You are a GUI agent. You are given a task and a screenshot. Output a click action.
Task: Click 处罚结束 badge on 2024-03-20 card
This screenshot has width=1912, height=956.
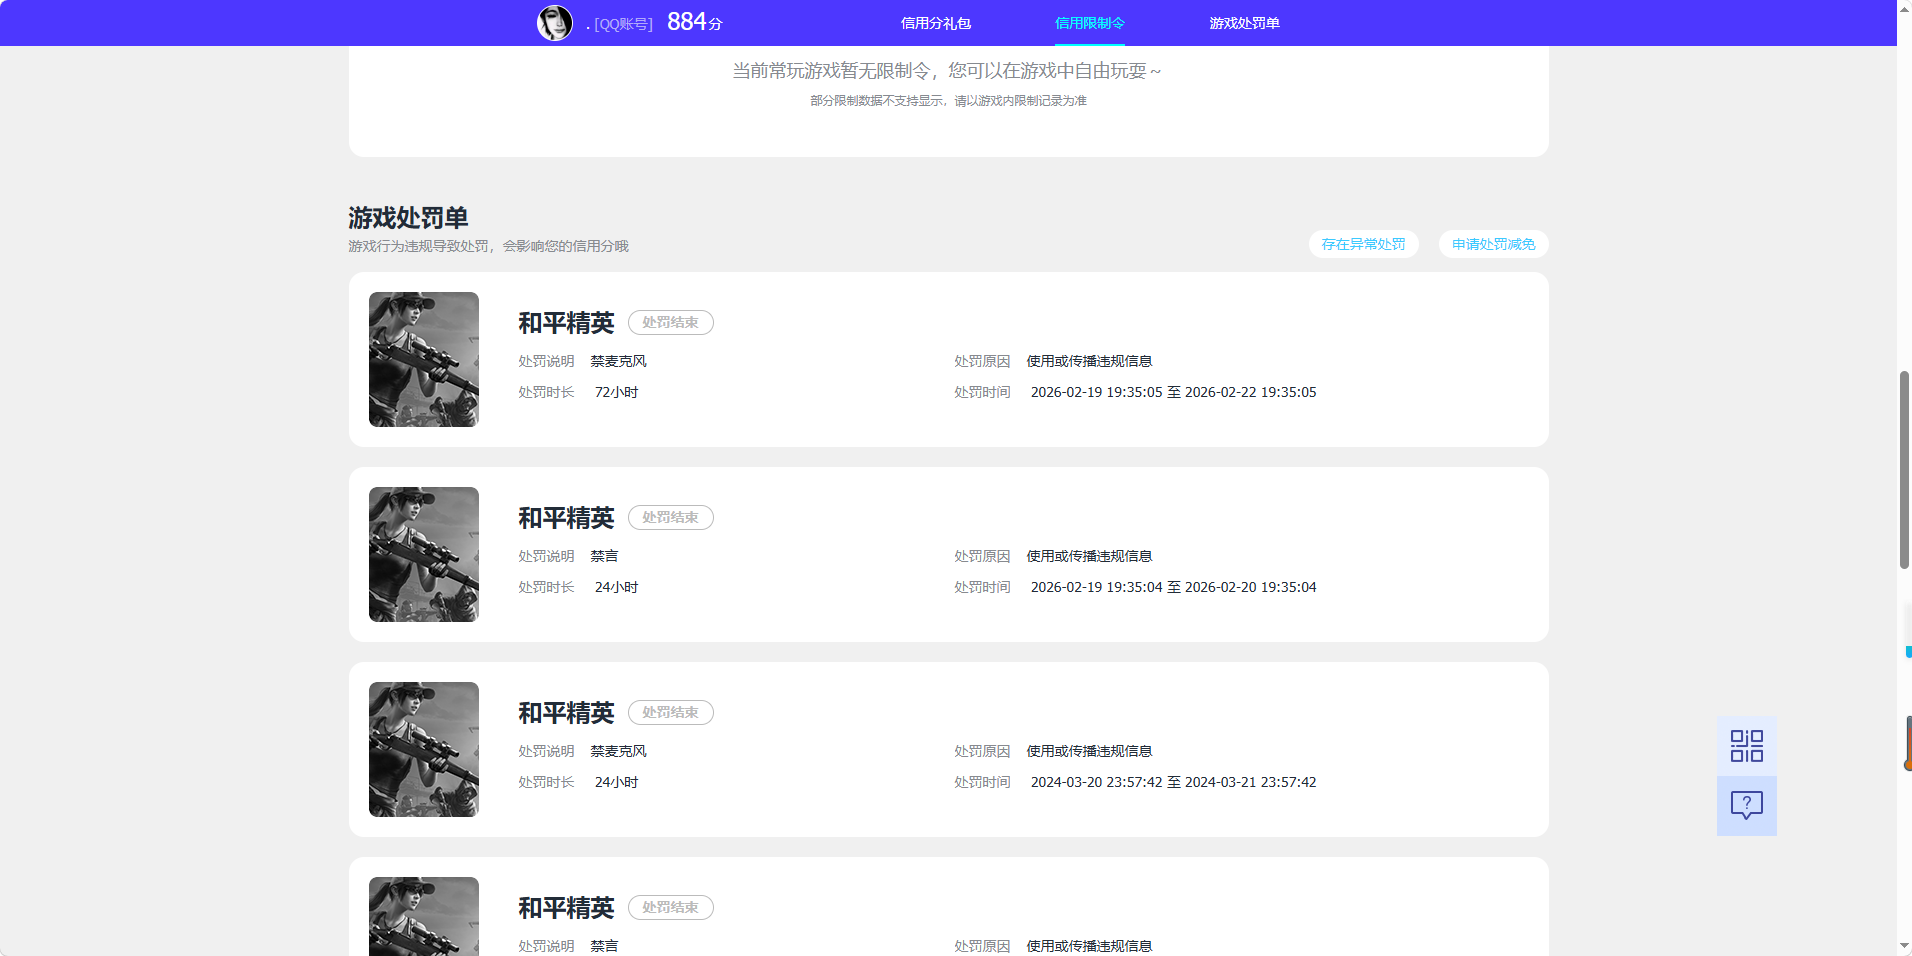pos(670,712)
